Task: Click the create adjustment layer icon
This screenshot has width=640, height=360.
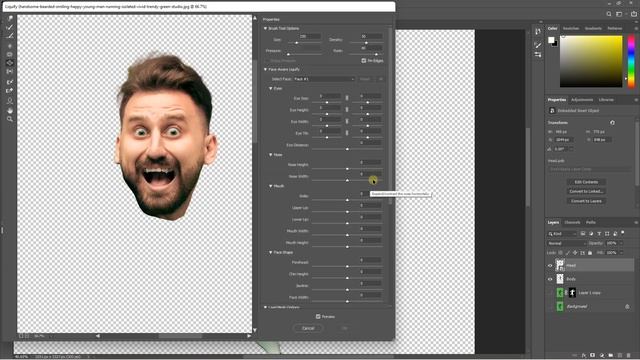Action: (602, 356)
